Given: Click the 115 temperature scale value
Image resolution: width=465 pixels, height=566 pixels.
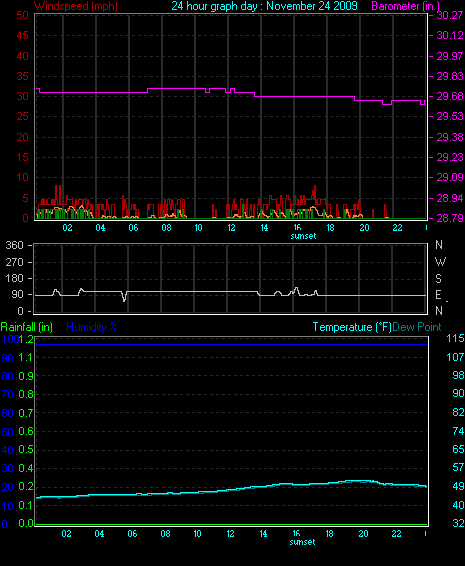Looking at the screenshot, I should pyautogui.click(x=455, y=338).
